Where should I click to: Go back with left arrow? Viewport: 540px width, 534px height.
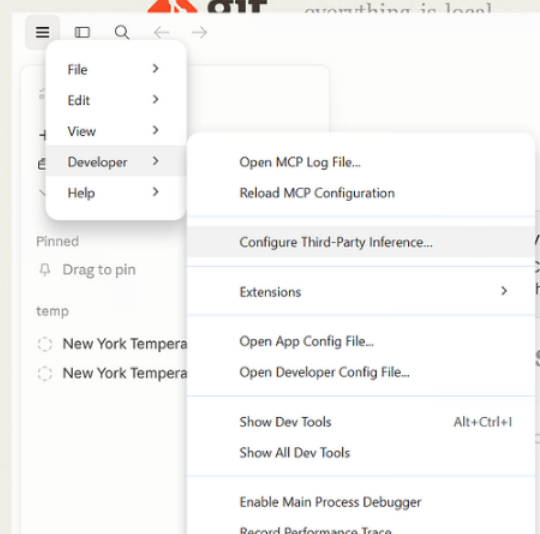tap(162, 33)
